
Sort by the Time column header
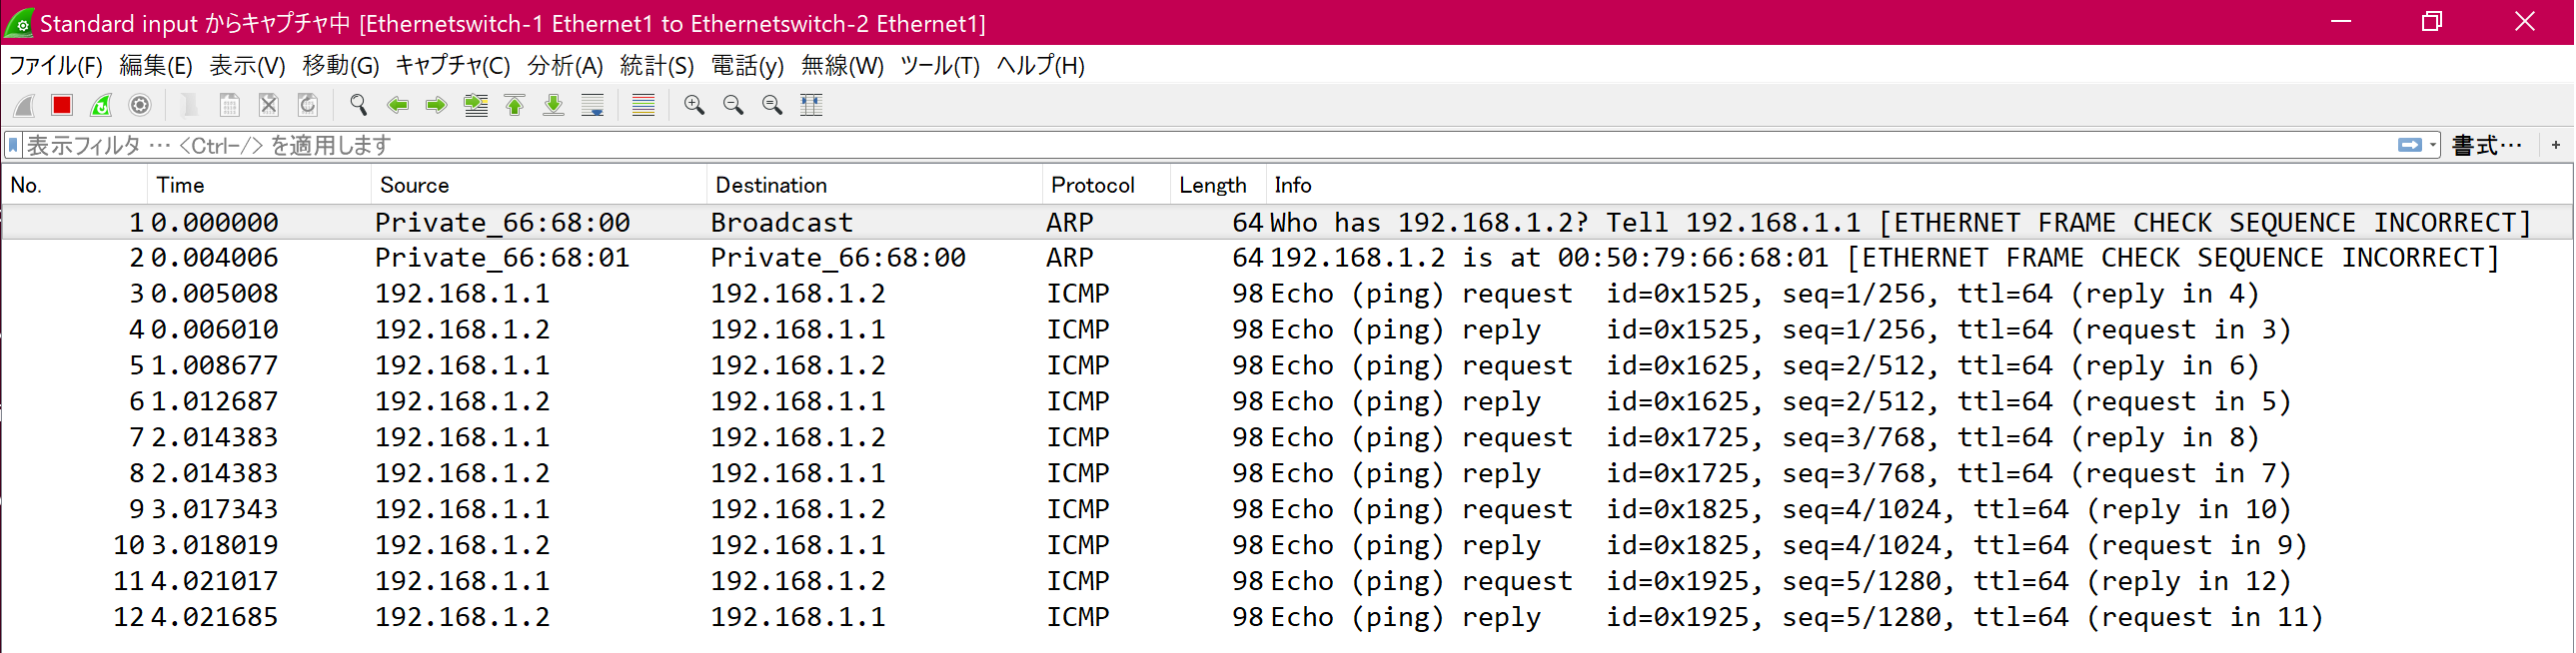click(259, 185)
